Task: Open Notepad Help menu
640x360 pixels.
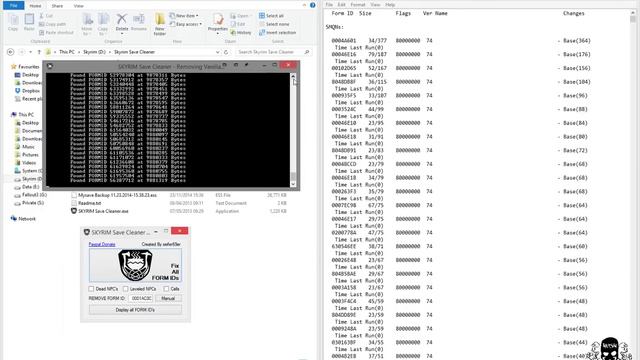Action: coord(390,5)
